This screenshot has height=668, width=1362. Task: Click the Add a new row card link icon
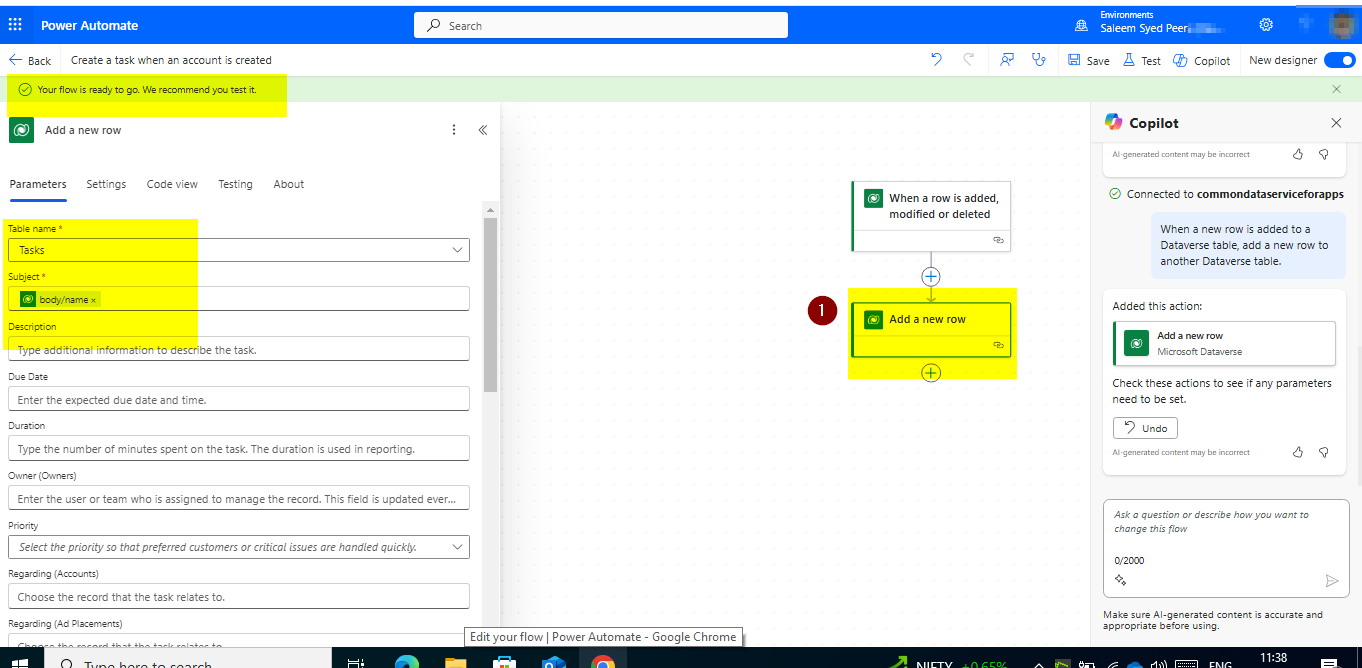pyautogui.click(x=997, y=345)
